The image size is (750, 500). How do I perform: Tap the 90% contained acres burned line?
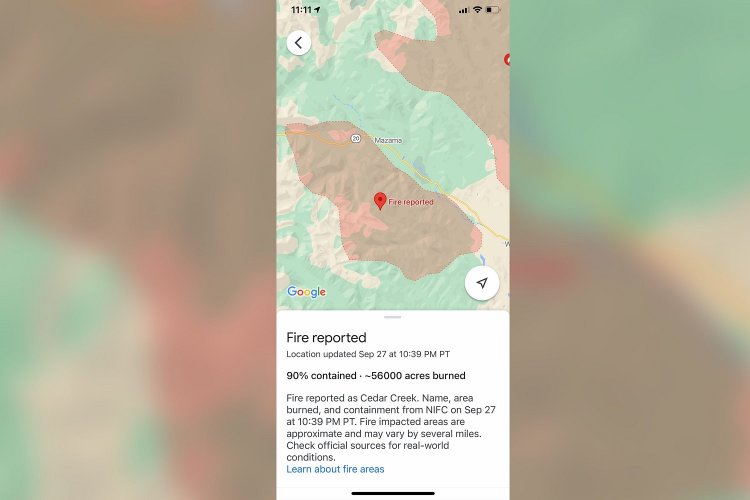pyautogui.click(x=376, y=376)
